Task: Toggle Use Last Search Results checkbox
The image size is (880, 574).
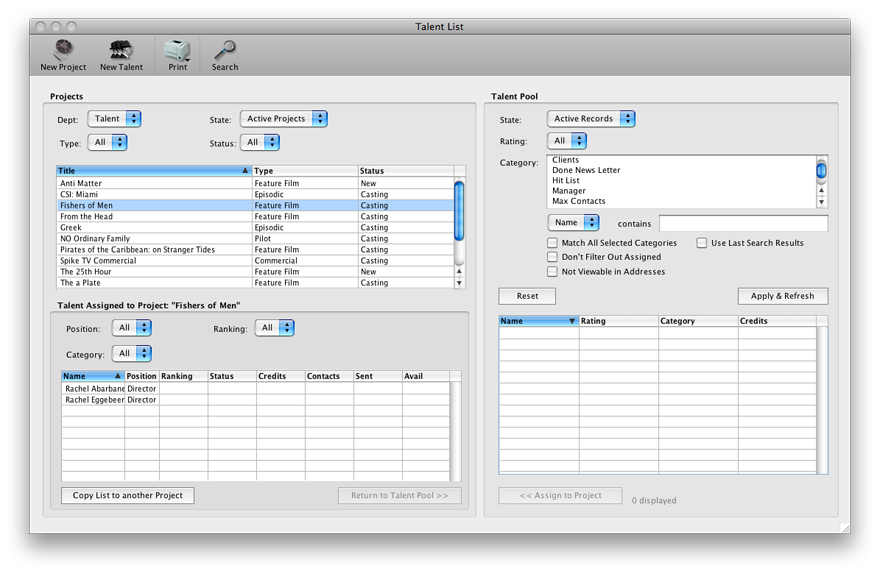Action: 702,243
